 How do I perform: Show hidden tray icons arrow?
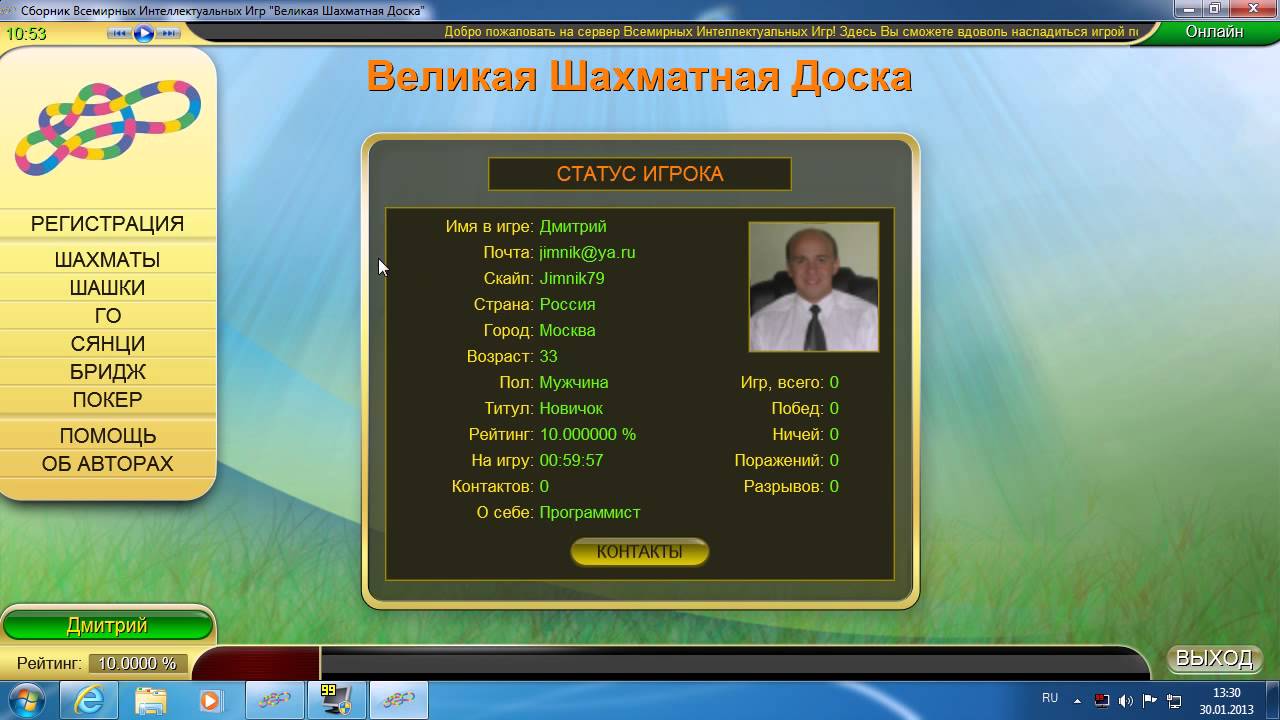pos(1078,700)
